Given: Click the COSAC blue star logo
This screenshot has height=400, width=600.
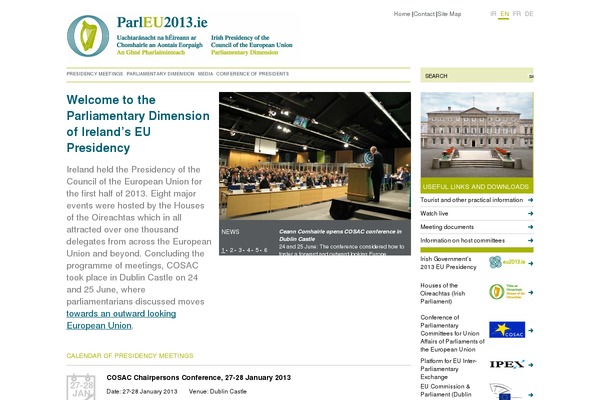Looking at the screenshot, I should point(507,330).
